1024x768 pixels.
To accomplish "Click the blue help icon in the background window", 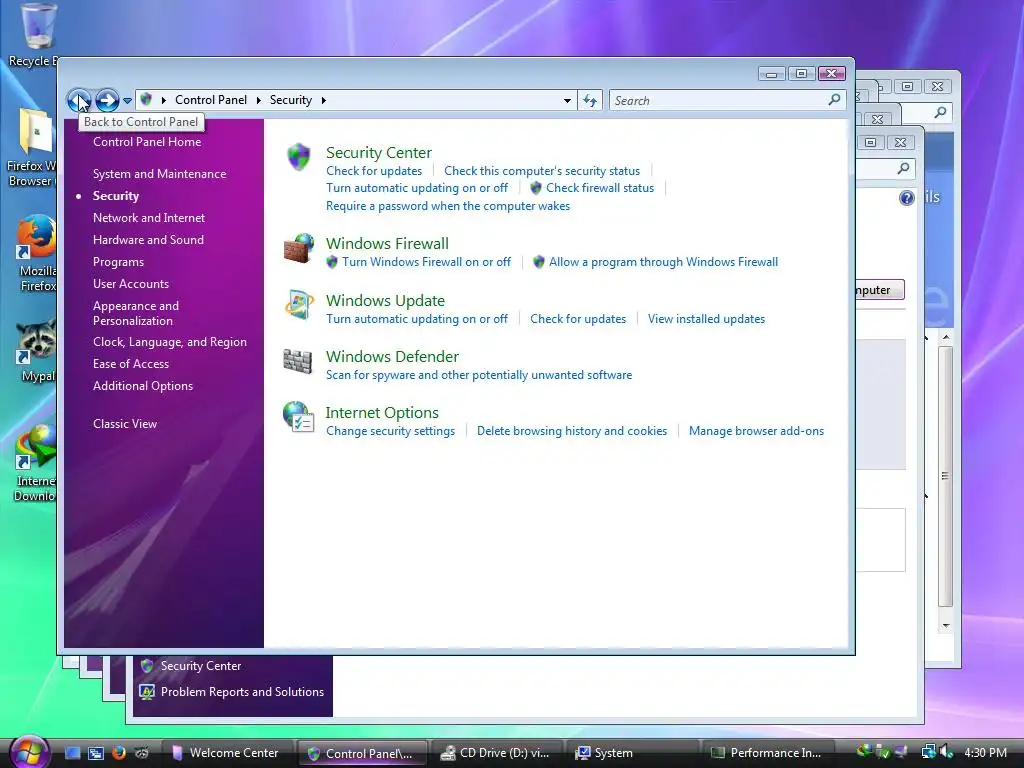I will point(907,198).
